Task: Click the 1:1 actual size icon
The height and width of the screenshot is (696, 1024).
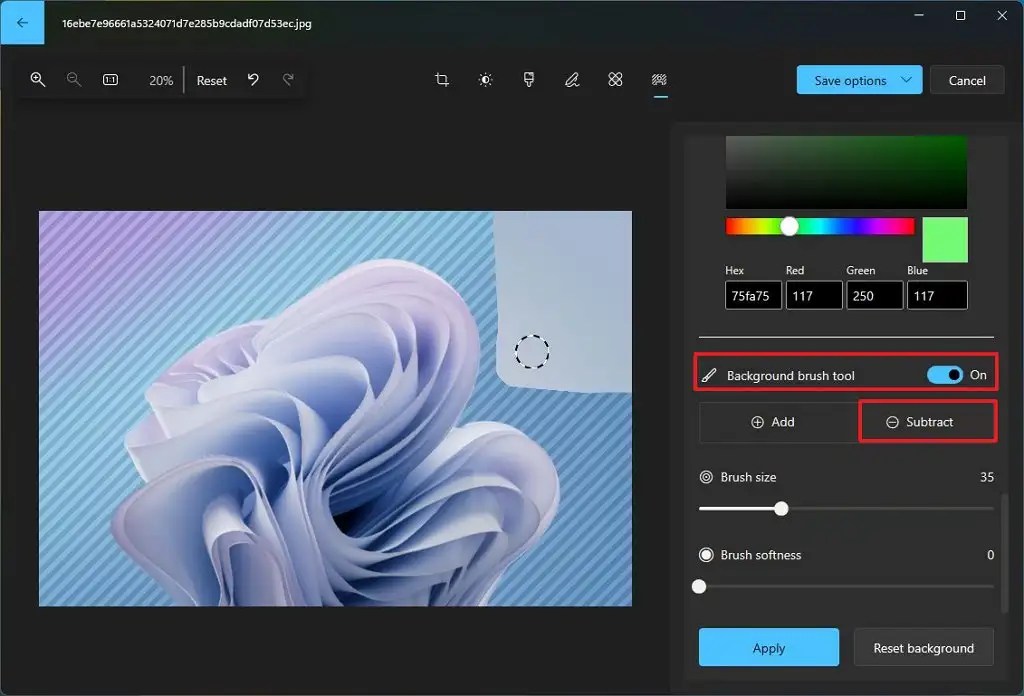Action: tap(110, 80)
